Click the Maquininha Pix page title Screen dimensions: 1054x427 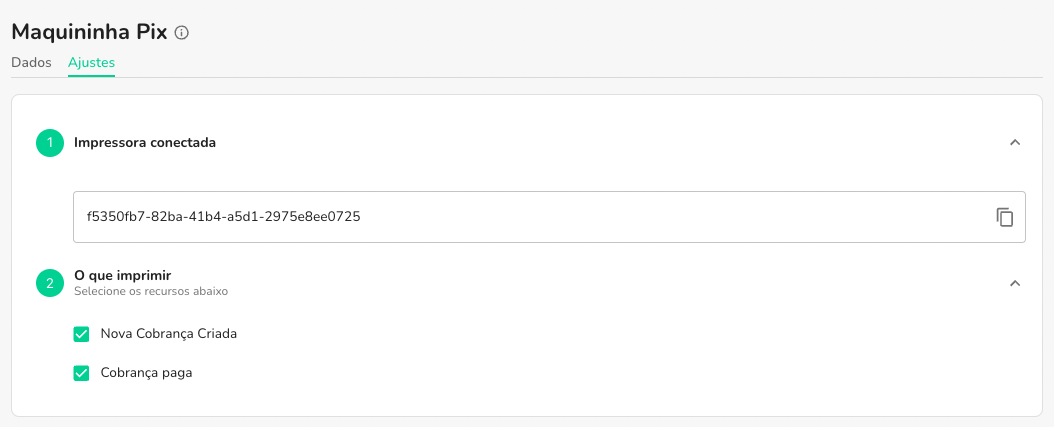point(89,32)
